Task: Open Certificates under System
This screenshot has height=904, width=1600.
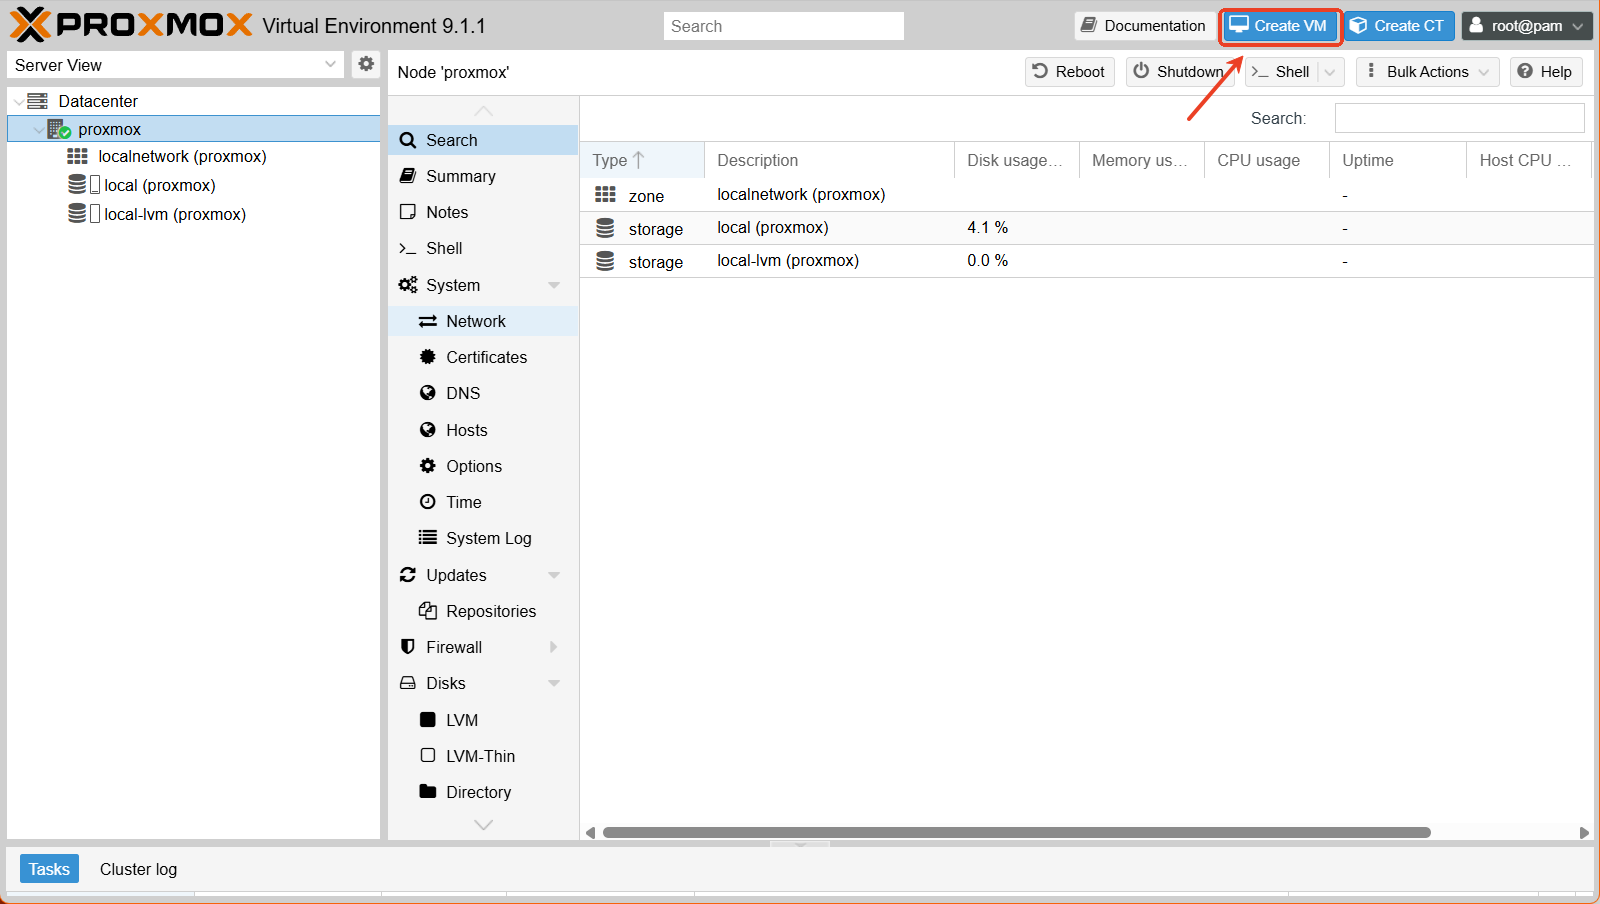Action: (x=486, y=357)
